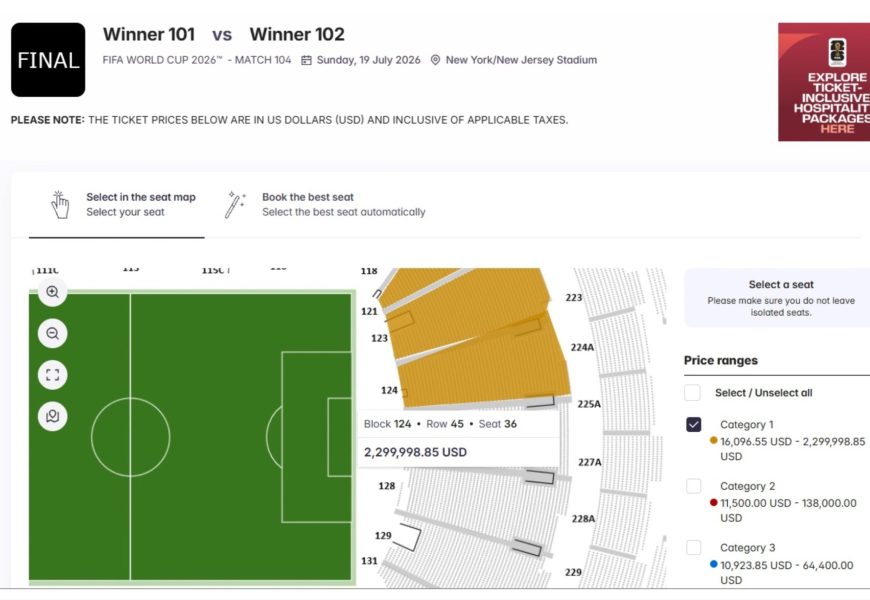Screen dimensions: 870x600
Task: Click the red Category 2 color dot
Action: click(x=713, y=503)
